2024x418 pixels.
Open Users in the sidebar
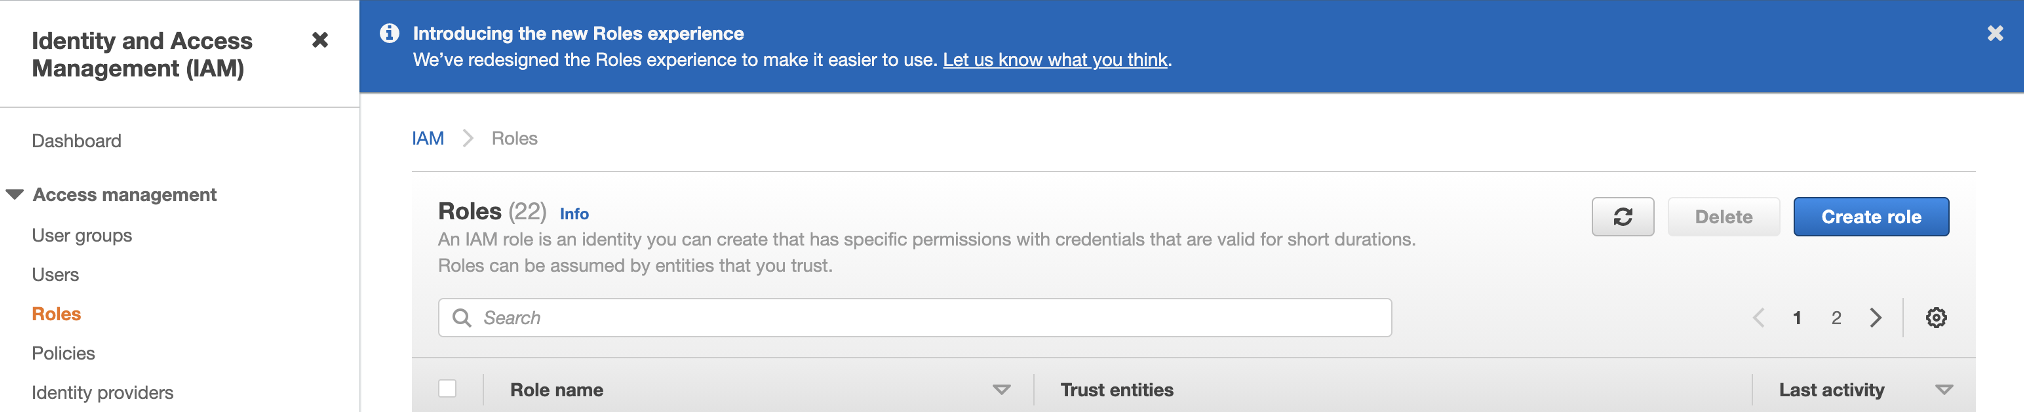click(55, 275)
